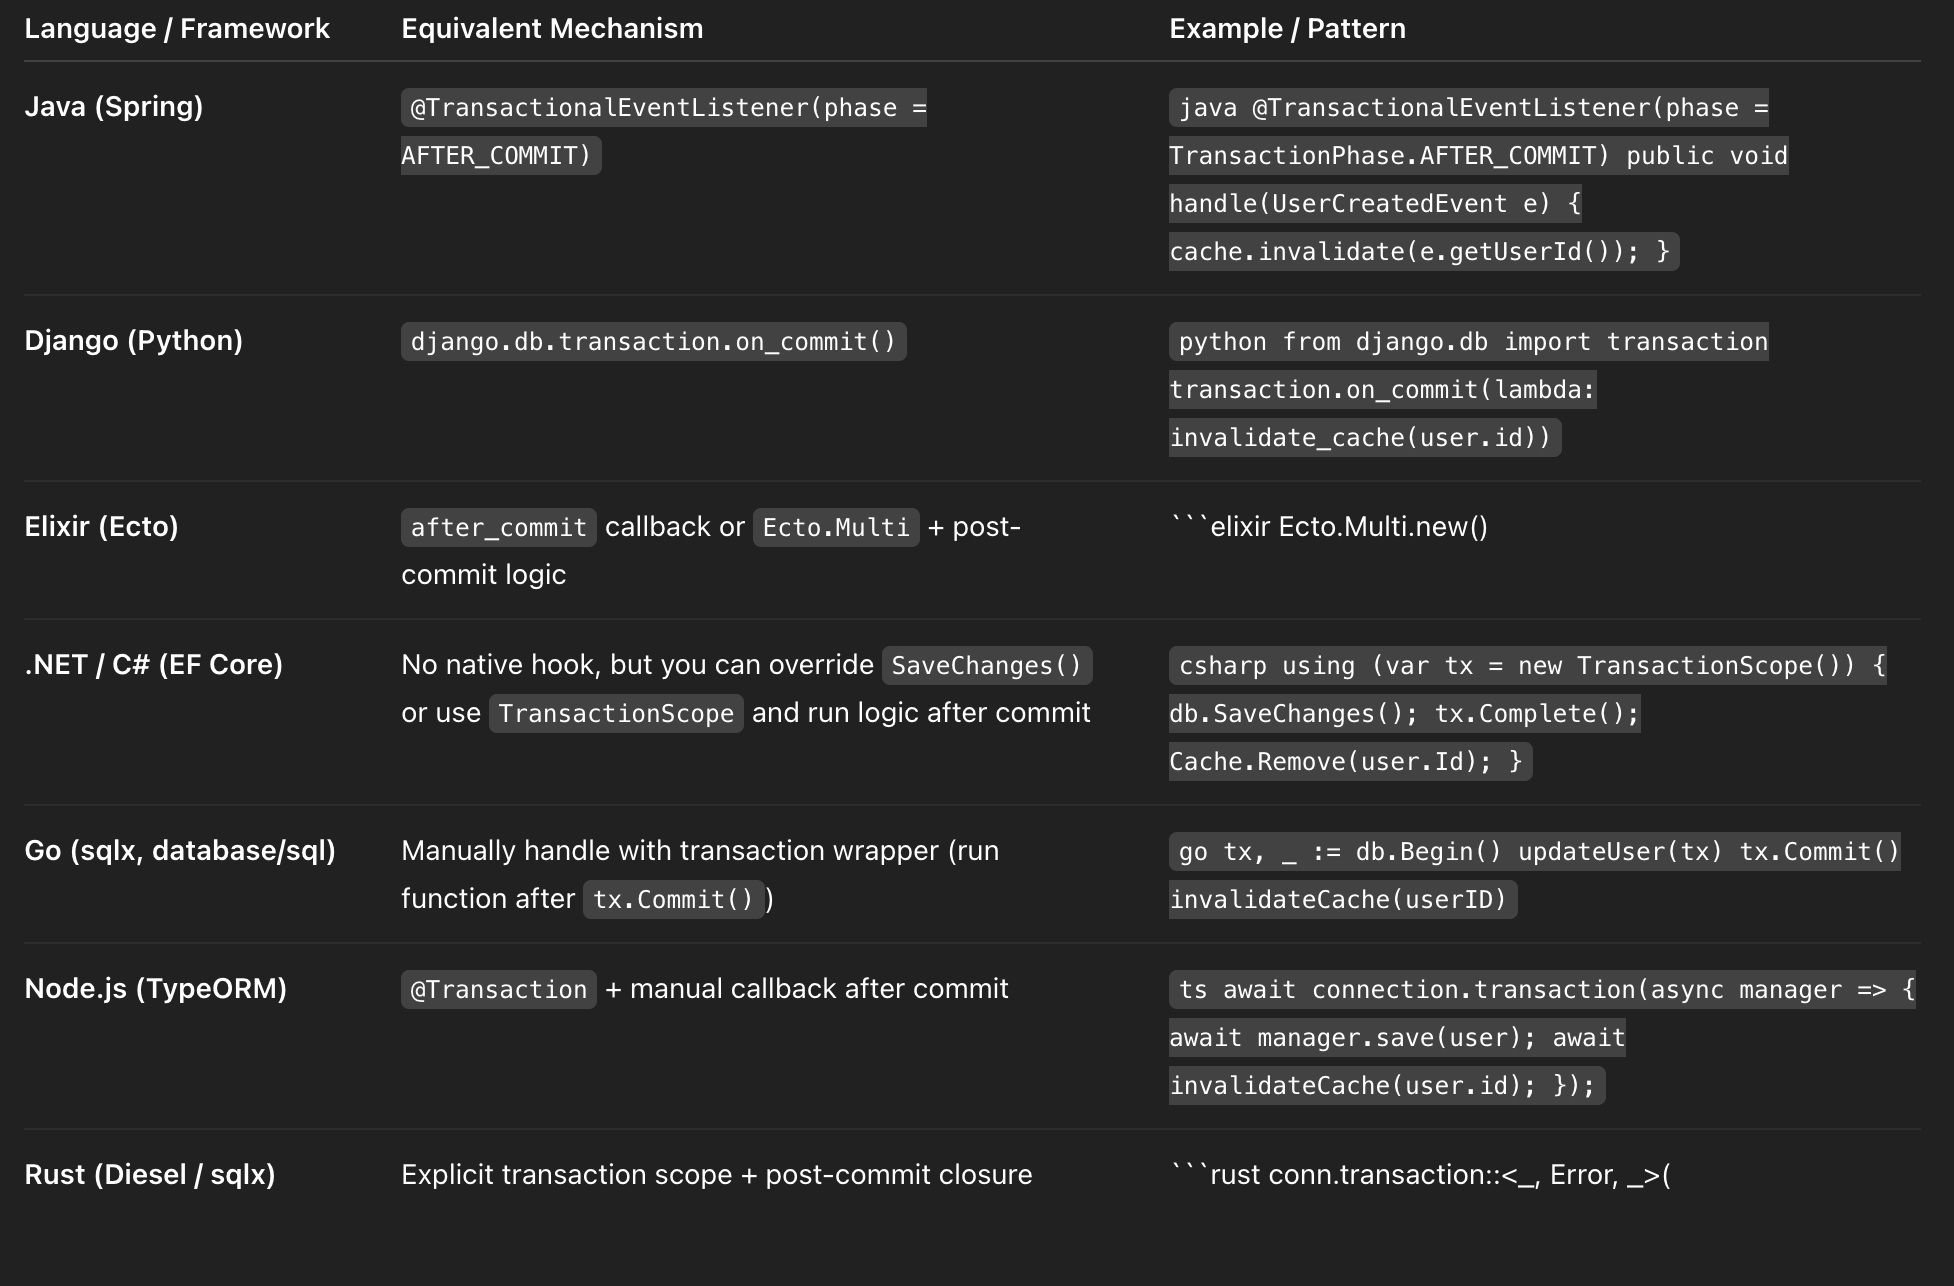
Task: Click the .NET / C# (EF Core) label
Action: 154,665
